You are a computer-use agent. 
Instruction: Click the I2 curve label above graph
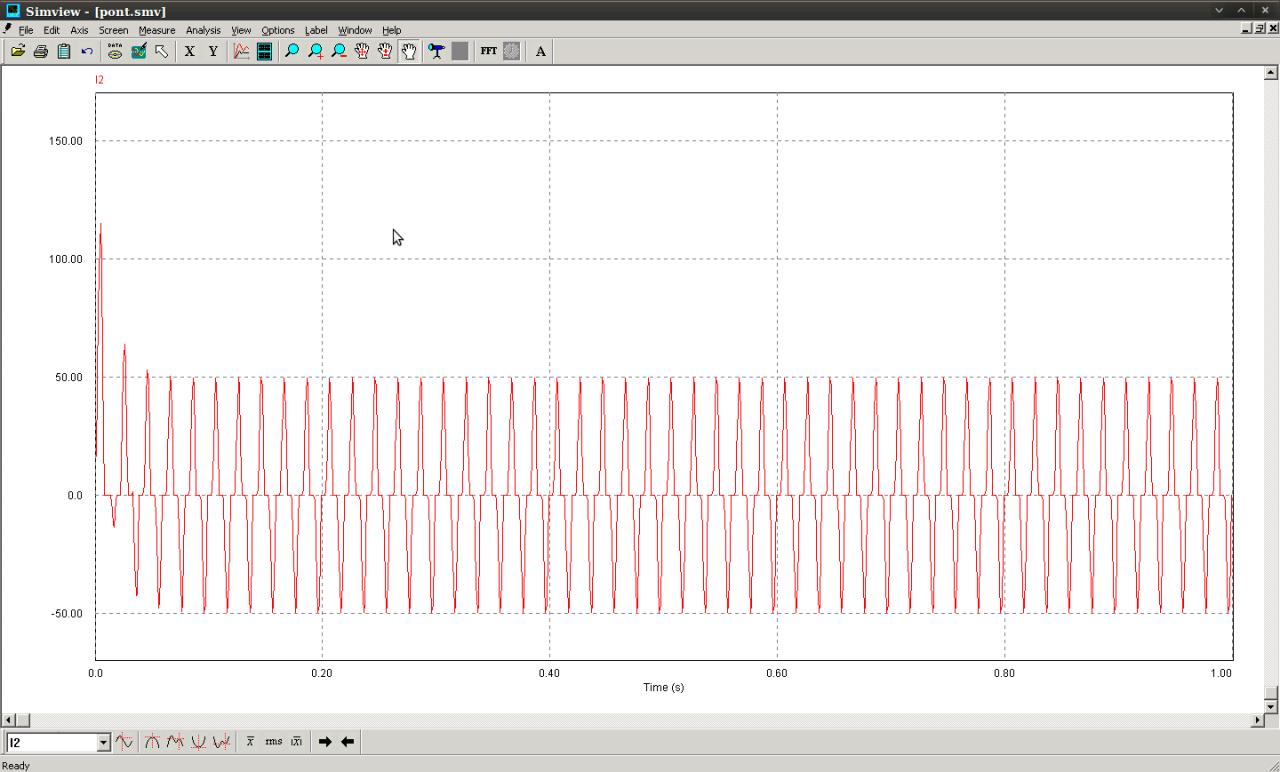point(99,80)
